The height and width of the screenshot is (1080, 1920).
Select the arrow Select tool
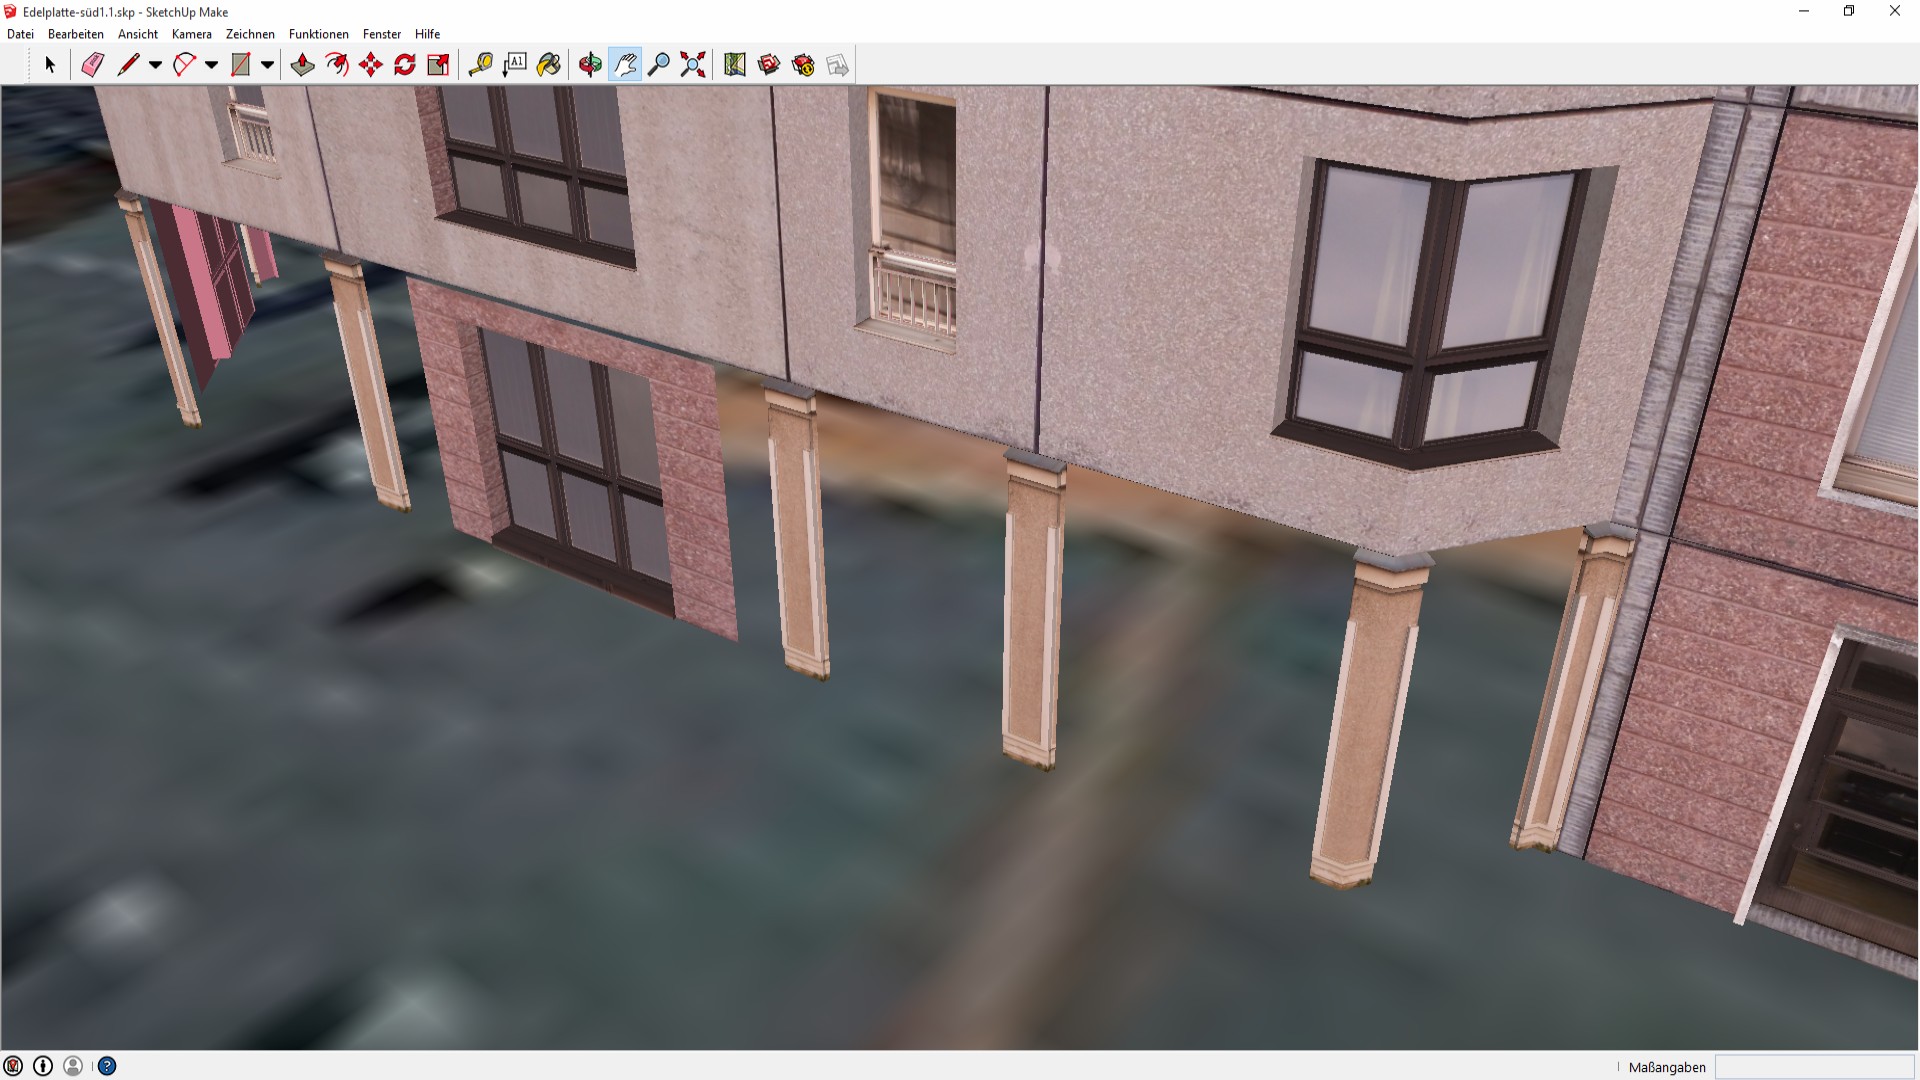point(50,65)
